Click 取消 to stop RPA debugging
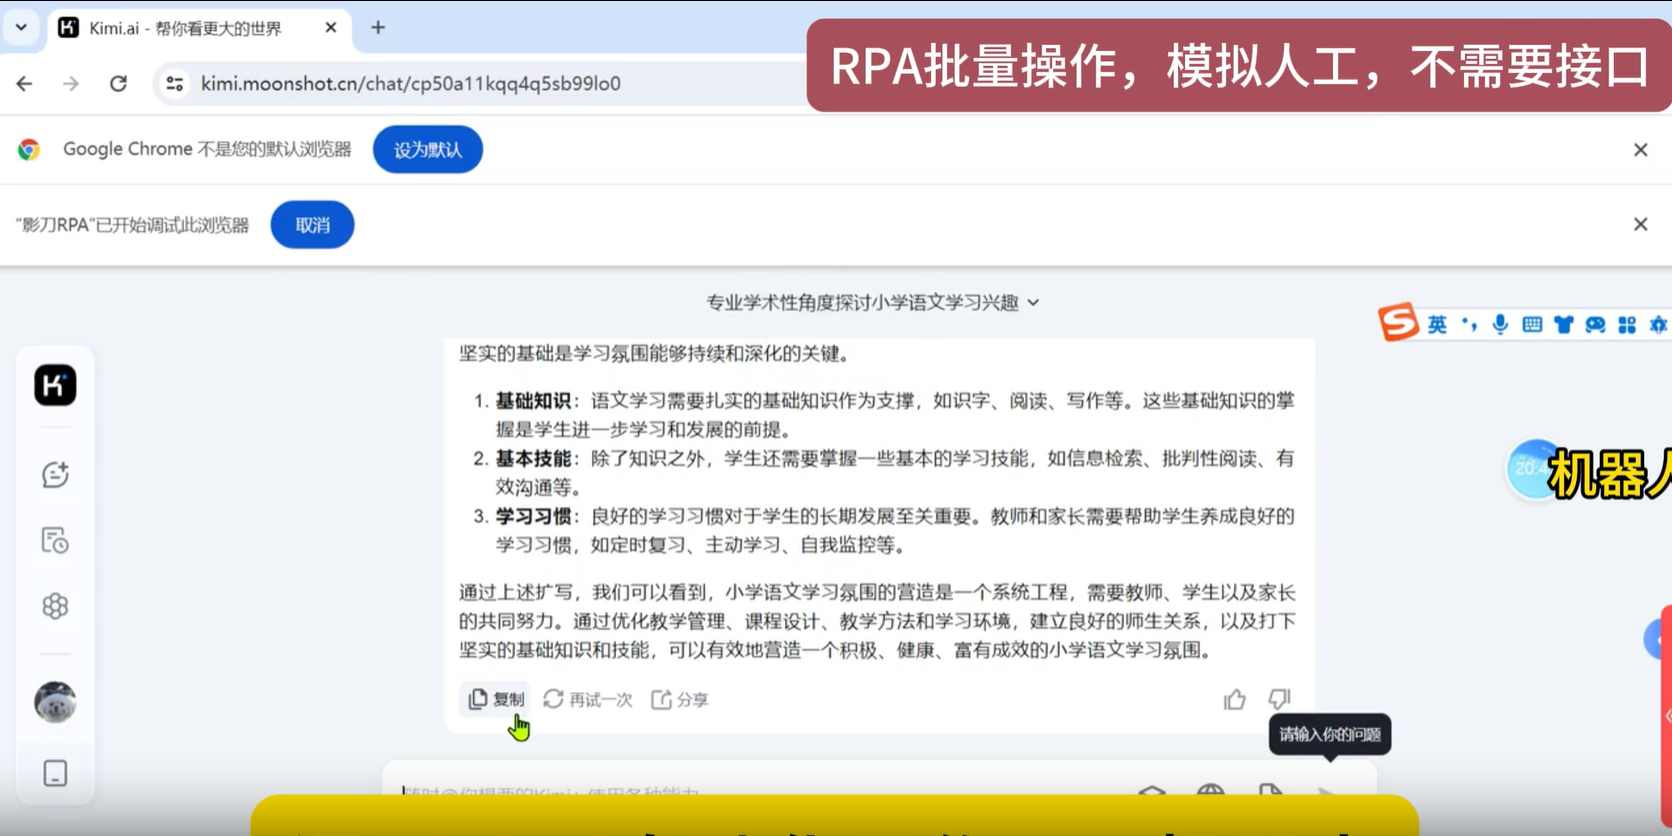 point(312,225)
